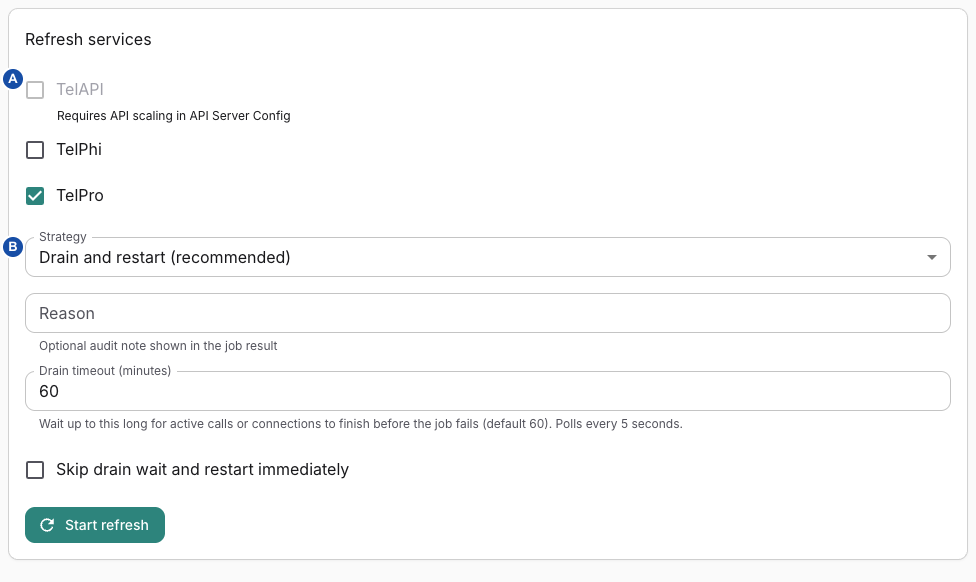Click the TelPhi label text
This screenshot has width=976, height=582.
tap(79, 149)
